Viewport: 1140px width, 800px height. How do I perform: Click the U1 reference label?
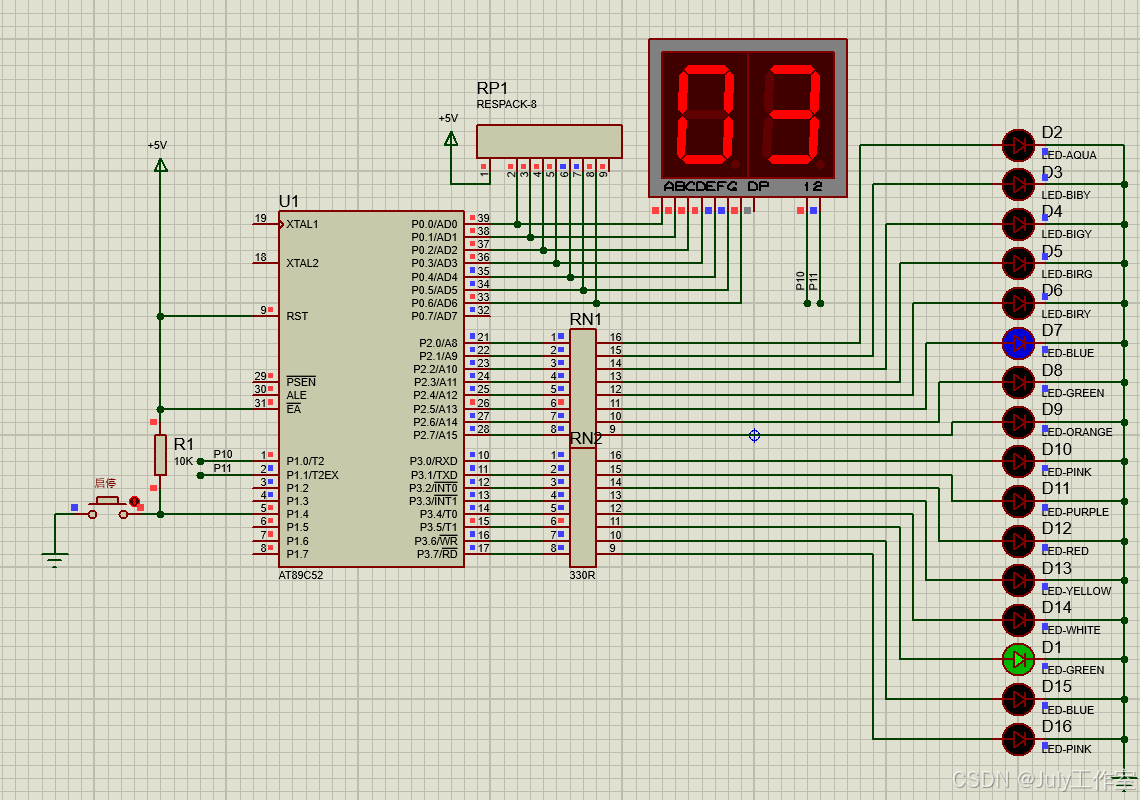coord(289,201)
